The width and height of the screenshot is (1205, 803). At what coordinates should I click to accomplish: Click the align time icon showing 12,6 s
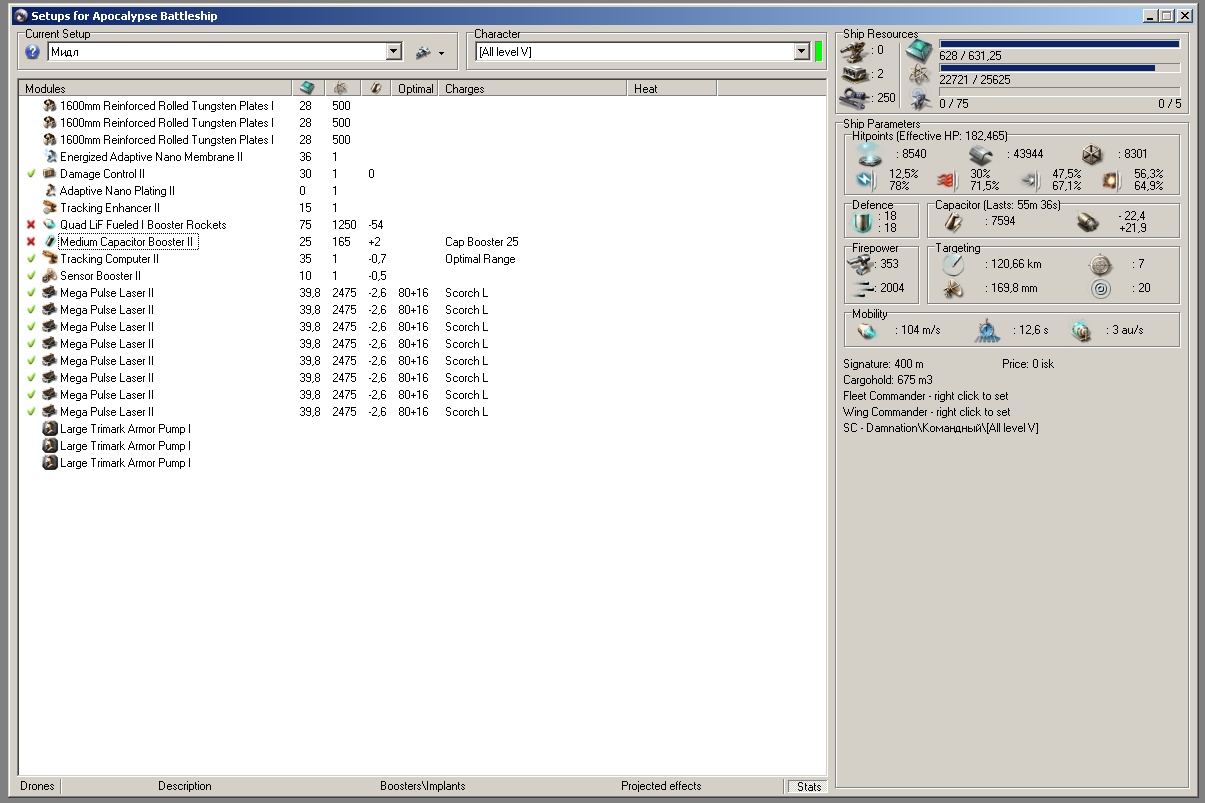tap(988, 330)
